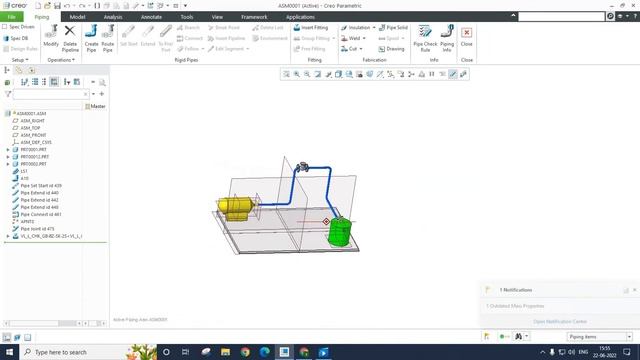The width and height of the screenshot is (640, 360).
Task: Click Pipe Solid in Fabrication group
Action: click(x=393, y=27)
